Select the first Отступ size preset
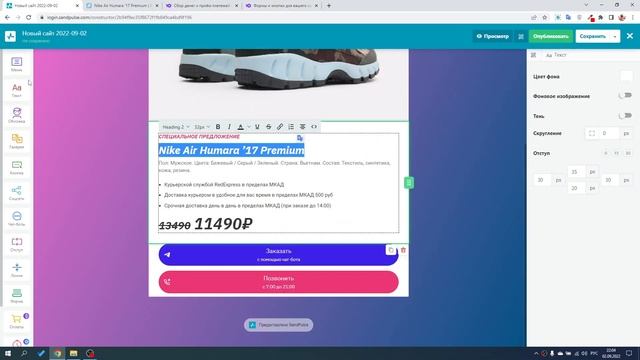Viewport: 640px width, 360px height. (x=606, y=153)
